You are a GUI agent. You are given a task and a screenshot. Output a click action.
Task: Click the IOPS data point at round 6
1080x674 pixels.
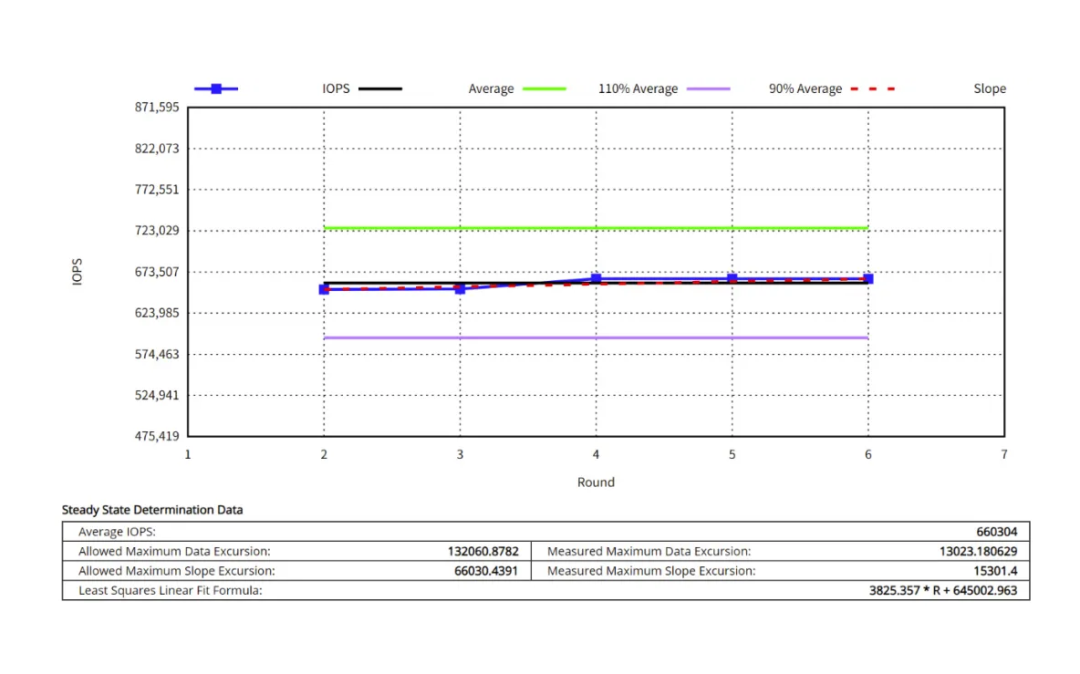[x=869, y=279]
